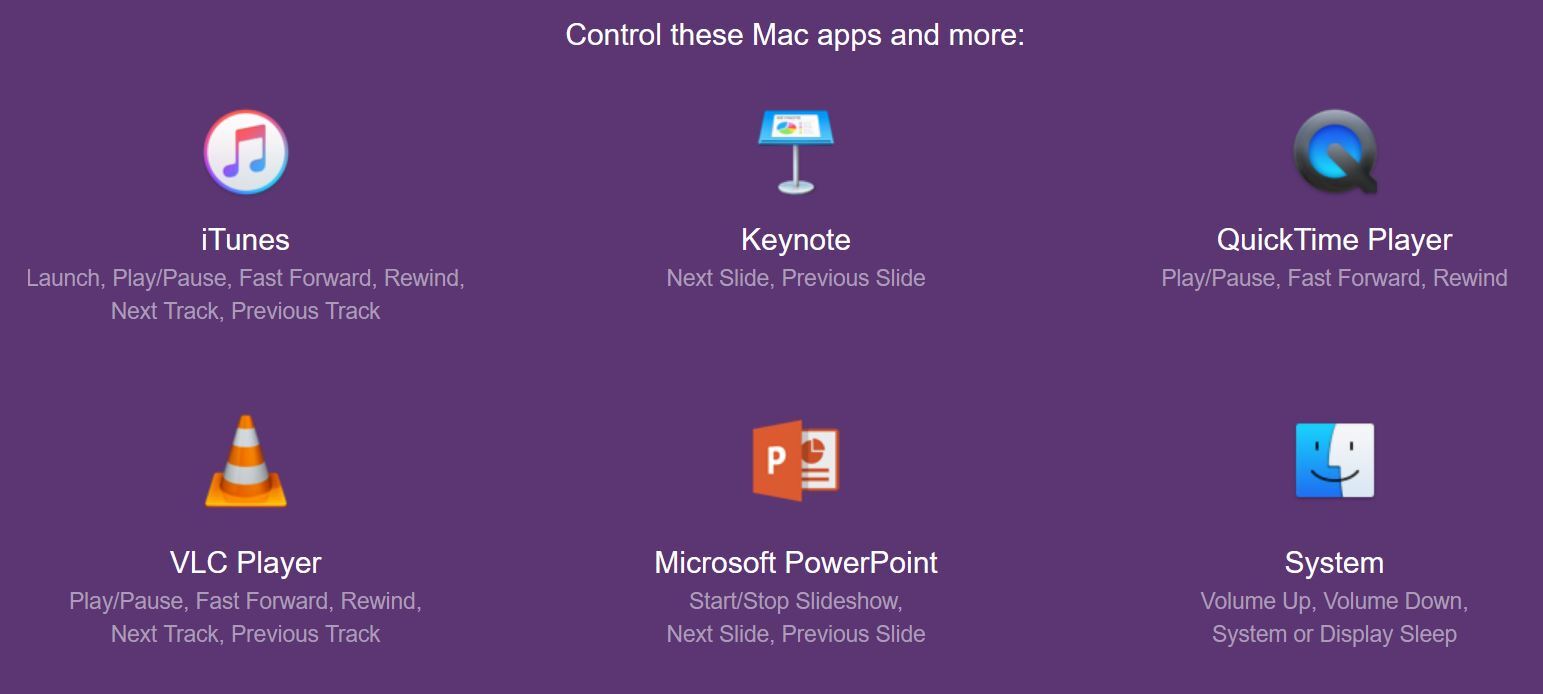The width and height of the screenshot is (1543, 694).
Task: Click the VLC traffic cone icon
Action: point(246,461)
